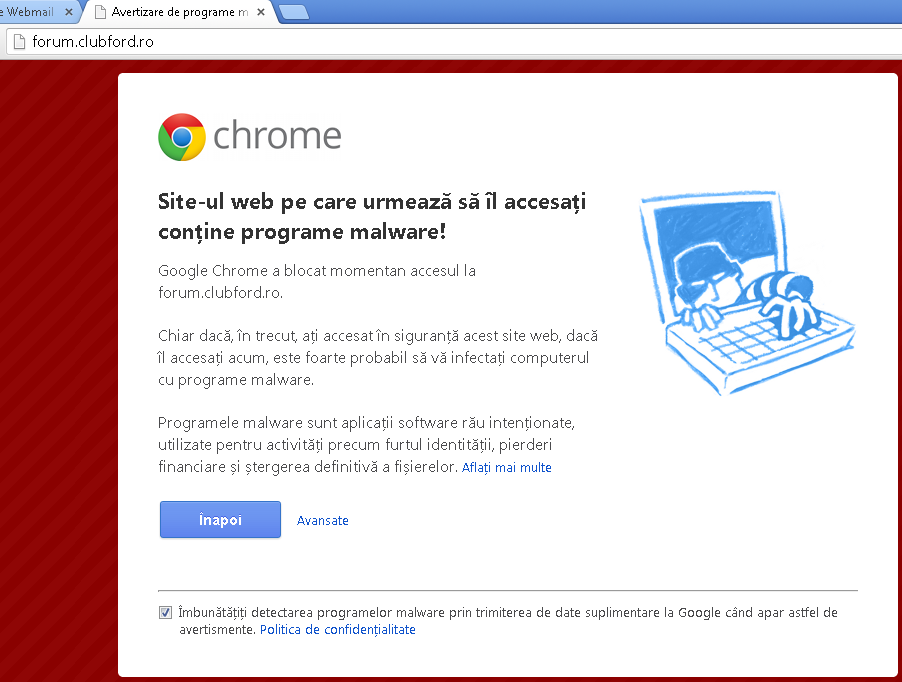Screen dimensions: 902x682
Task: Click the warning tab's page favicon
Action: (x=100, y=12)
